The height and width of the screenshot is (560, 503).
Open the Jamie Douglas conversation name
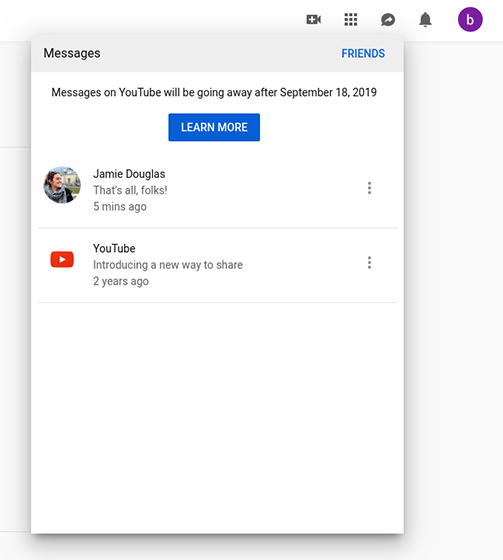(x=129, y=174)
